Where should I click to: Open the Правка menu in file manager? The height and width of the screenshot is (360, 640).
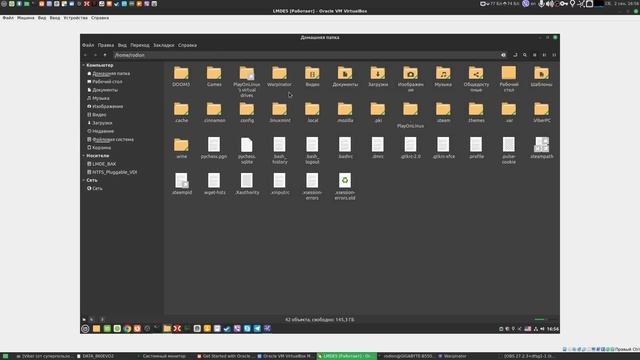tap(106, 45)
